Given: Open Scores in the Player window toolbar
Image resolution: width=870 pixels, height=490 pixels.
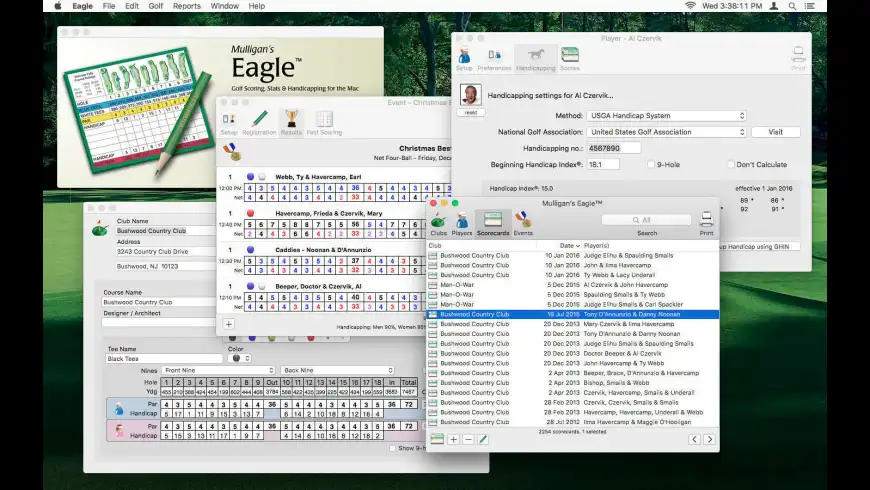Looking at the screenshot, I should [x=570, y=59].
